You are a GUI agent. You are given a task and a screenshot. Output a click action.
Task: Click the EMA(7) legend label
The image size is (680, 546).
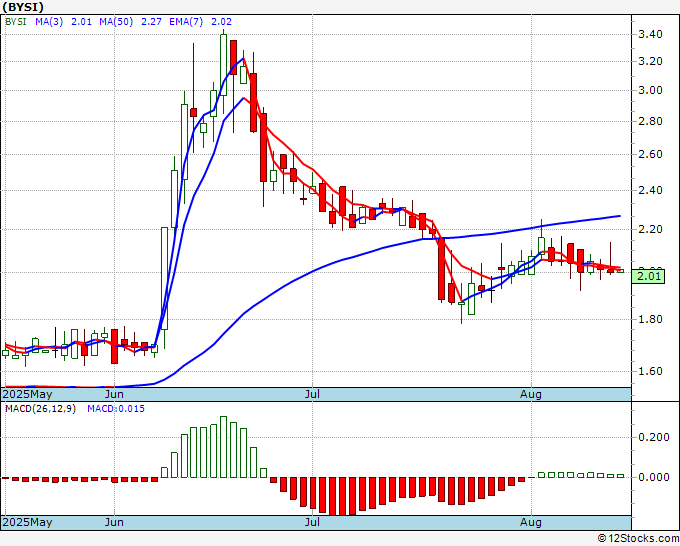click(x=186, y=22)
